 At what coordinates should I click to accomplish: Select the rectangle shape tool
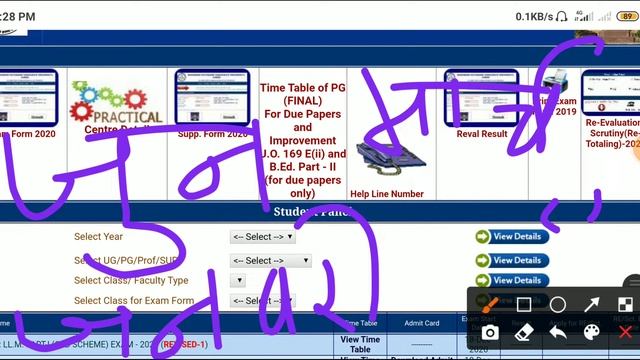[x=524, y=304]
